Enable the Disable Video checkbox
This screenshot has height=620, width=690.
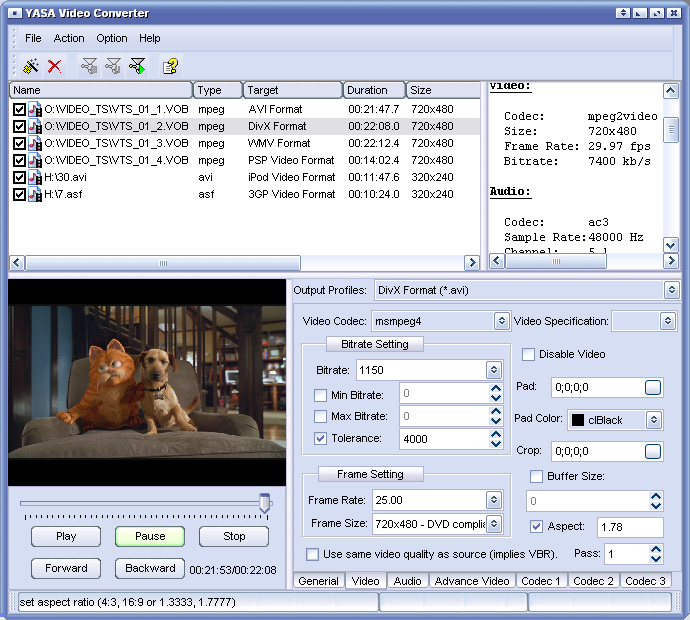528,354
